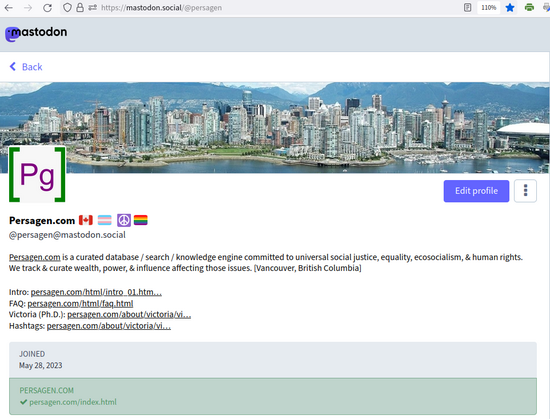550x419 pixels.
Task: Open the tracking protection shield icon
Action: click(67, 7)
